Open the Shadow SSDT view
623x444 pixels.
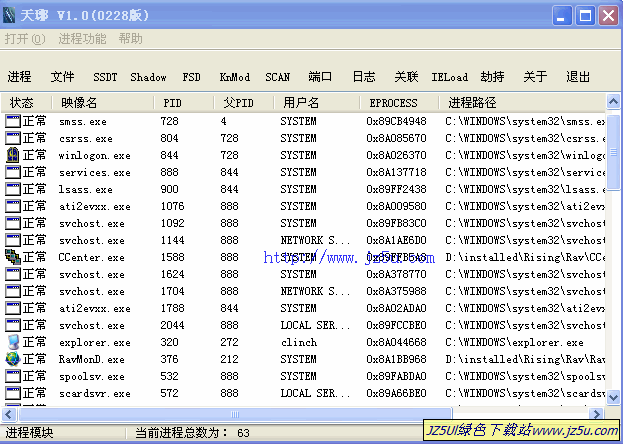[x=148, y=77]
